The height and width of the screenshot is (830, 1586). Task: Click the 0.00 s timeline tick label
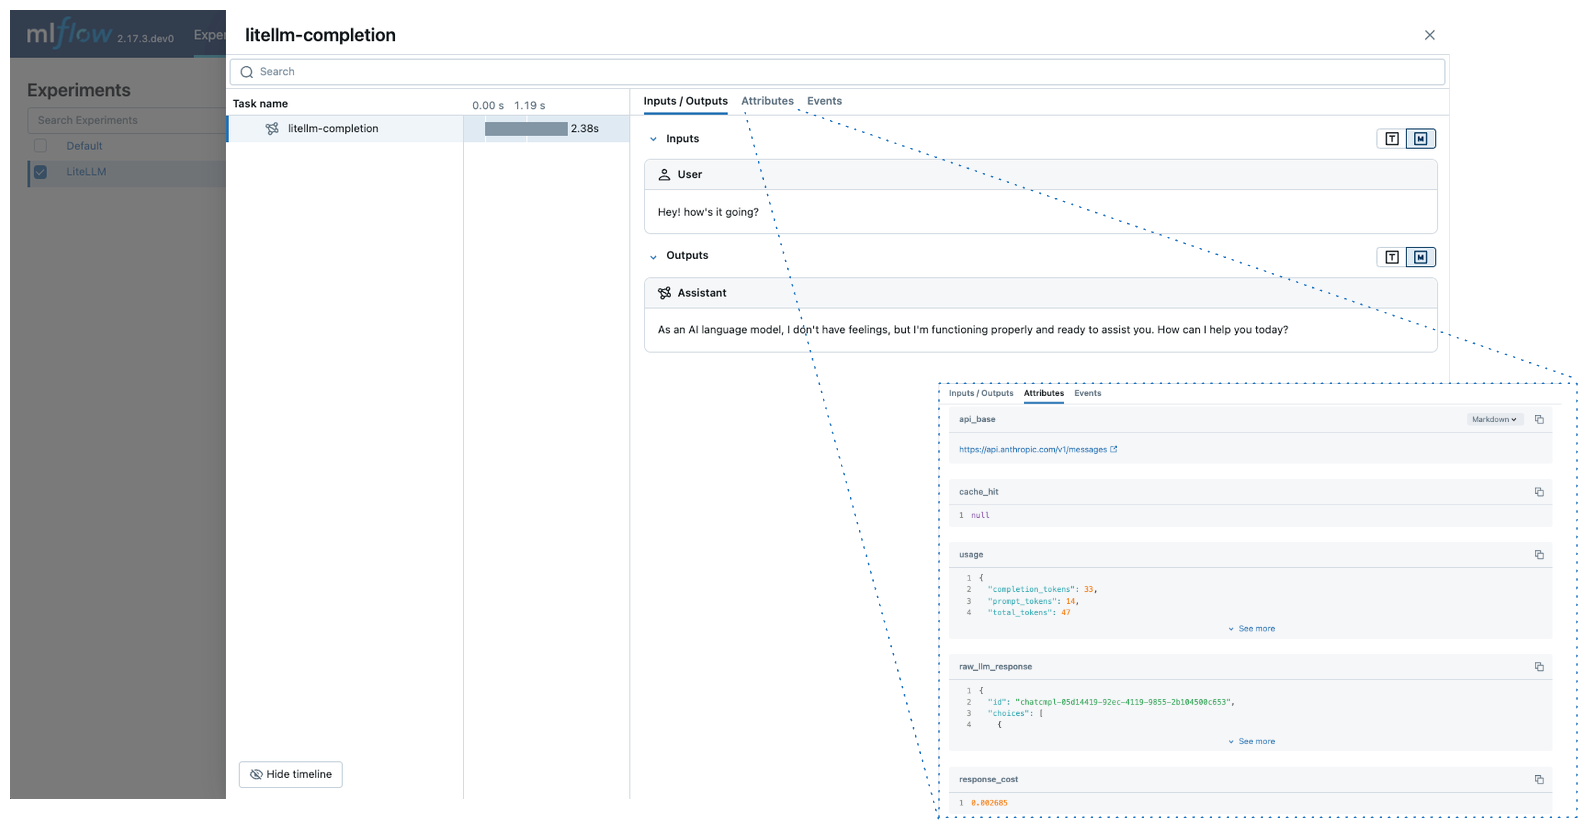point(487,105)
